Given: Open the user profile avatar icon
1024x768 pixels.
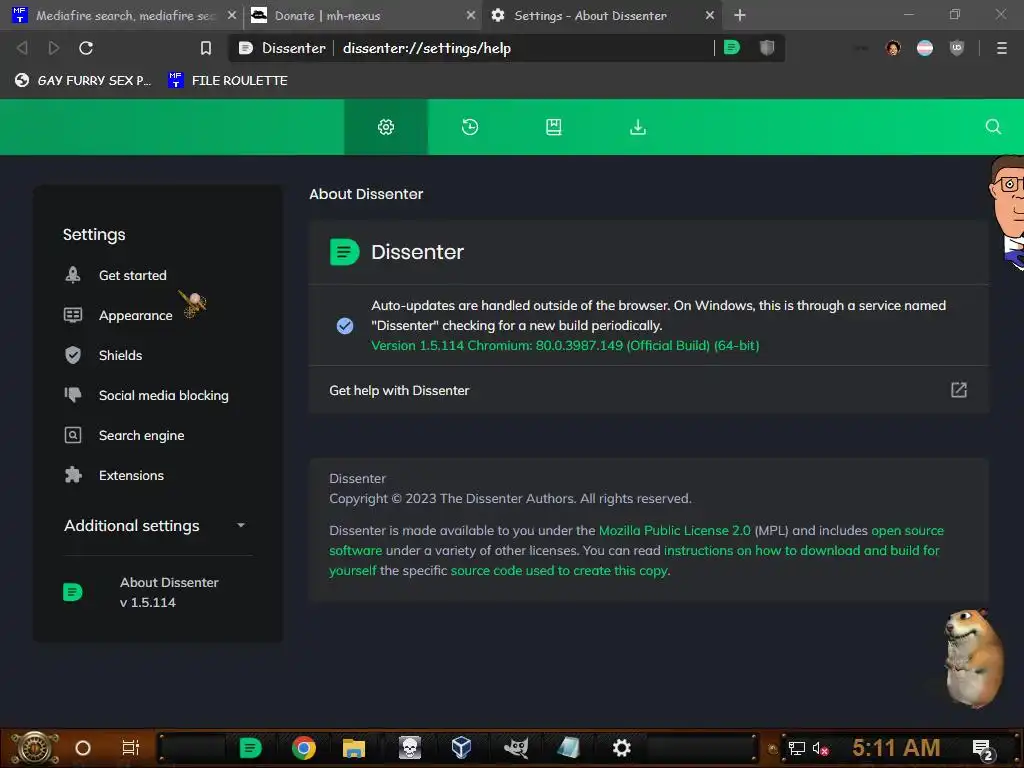Looking at the screenshot, I should (893, 48).
